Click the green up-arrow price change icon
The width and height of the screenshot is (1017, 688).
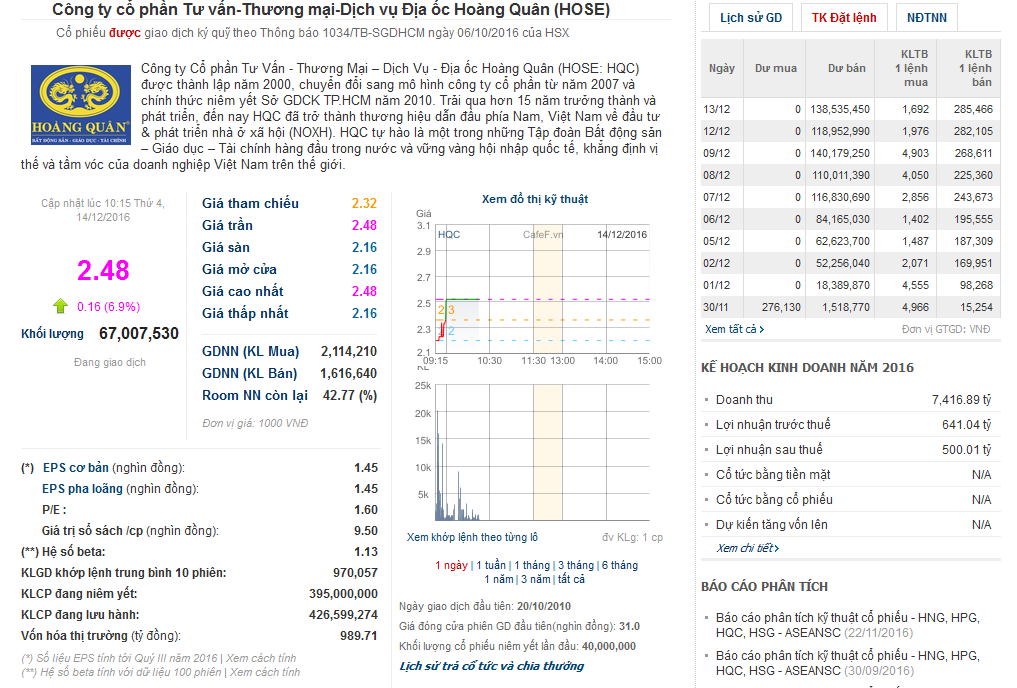click(60, 306)
